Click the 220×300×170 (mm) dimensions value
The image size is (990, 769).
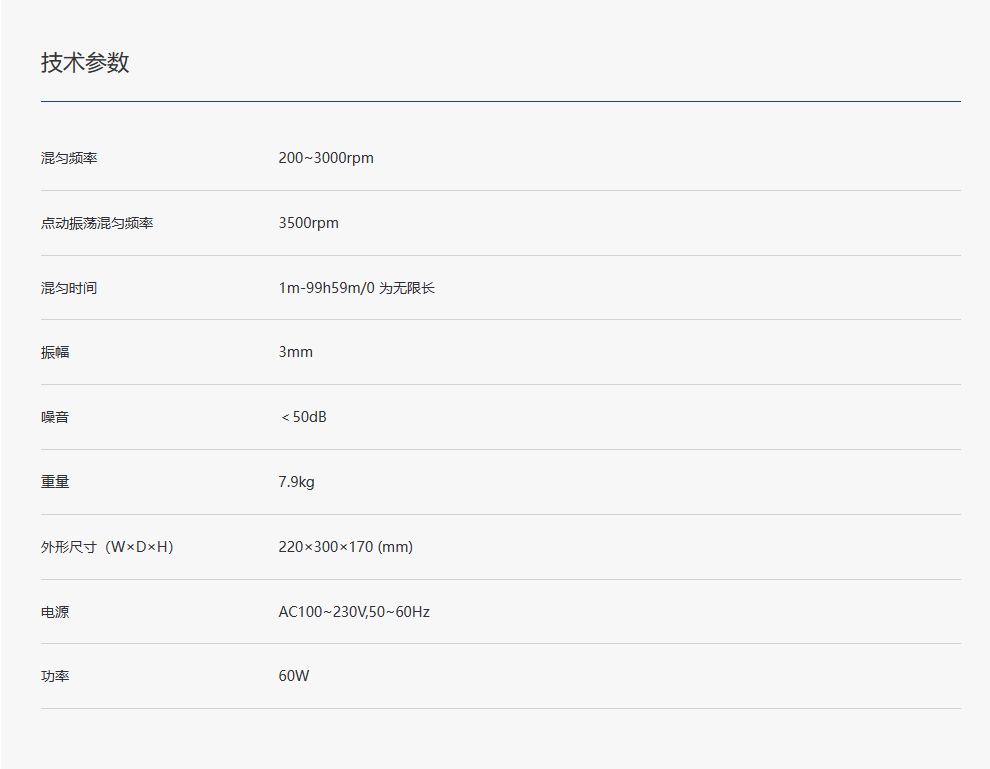(x=345, y=547)
